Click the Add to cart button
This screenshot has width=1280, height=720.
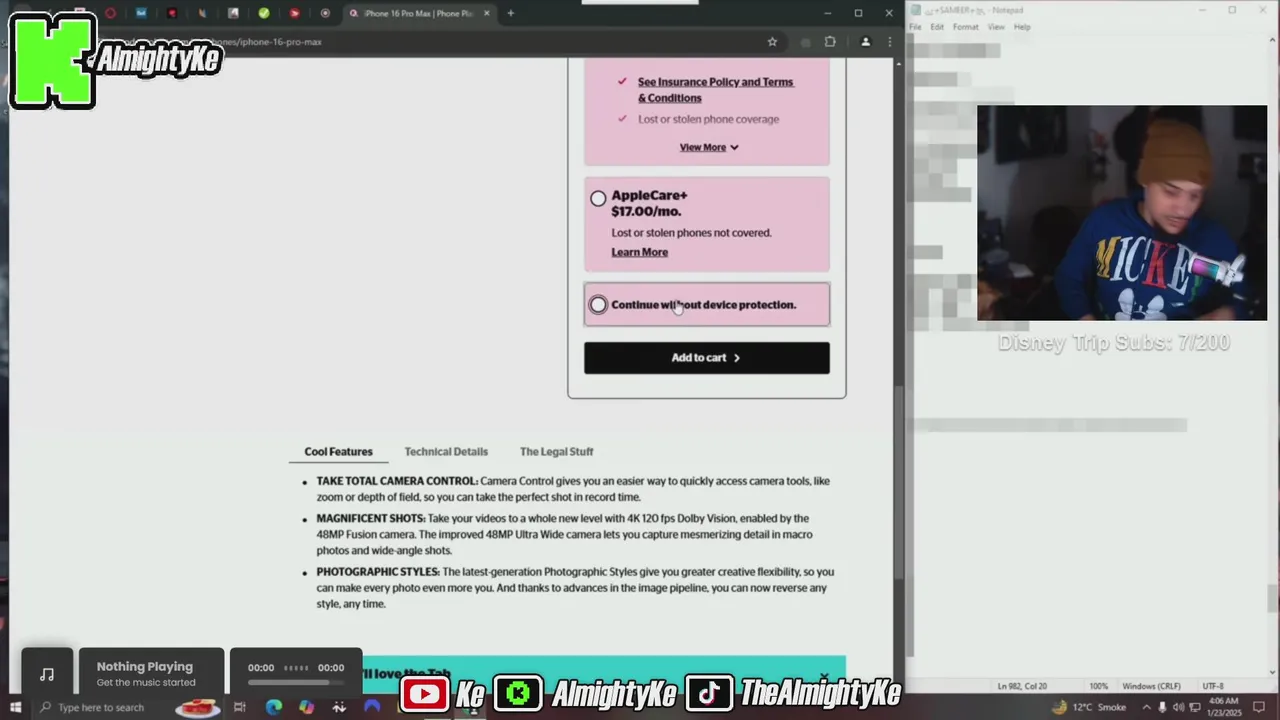tap(707, 358)
